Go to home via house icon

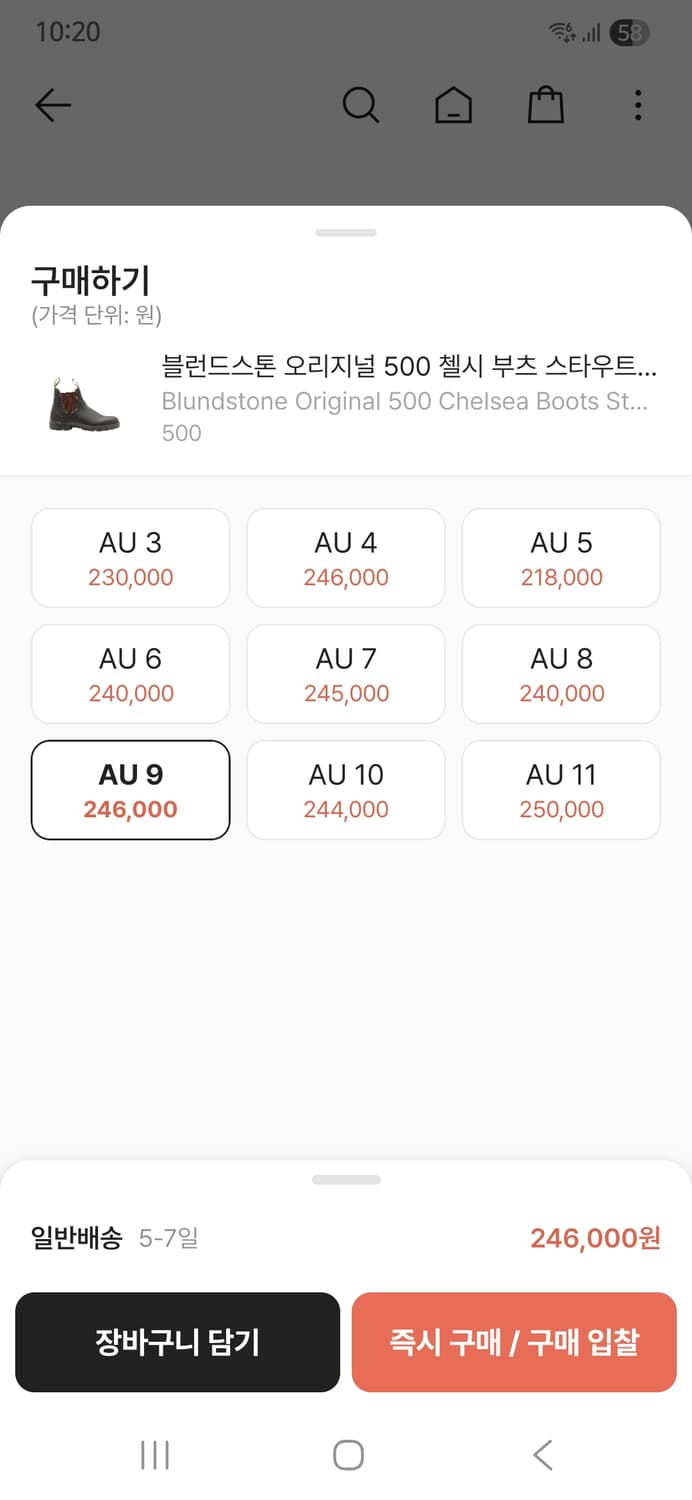[x=453, y=105]
